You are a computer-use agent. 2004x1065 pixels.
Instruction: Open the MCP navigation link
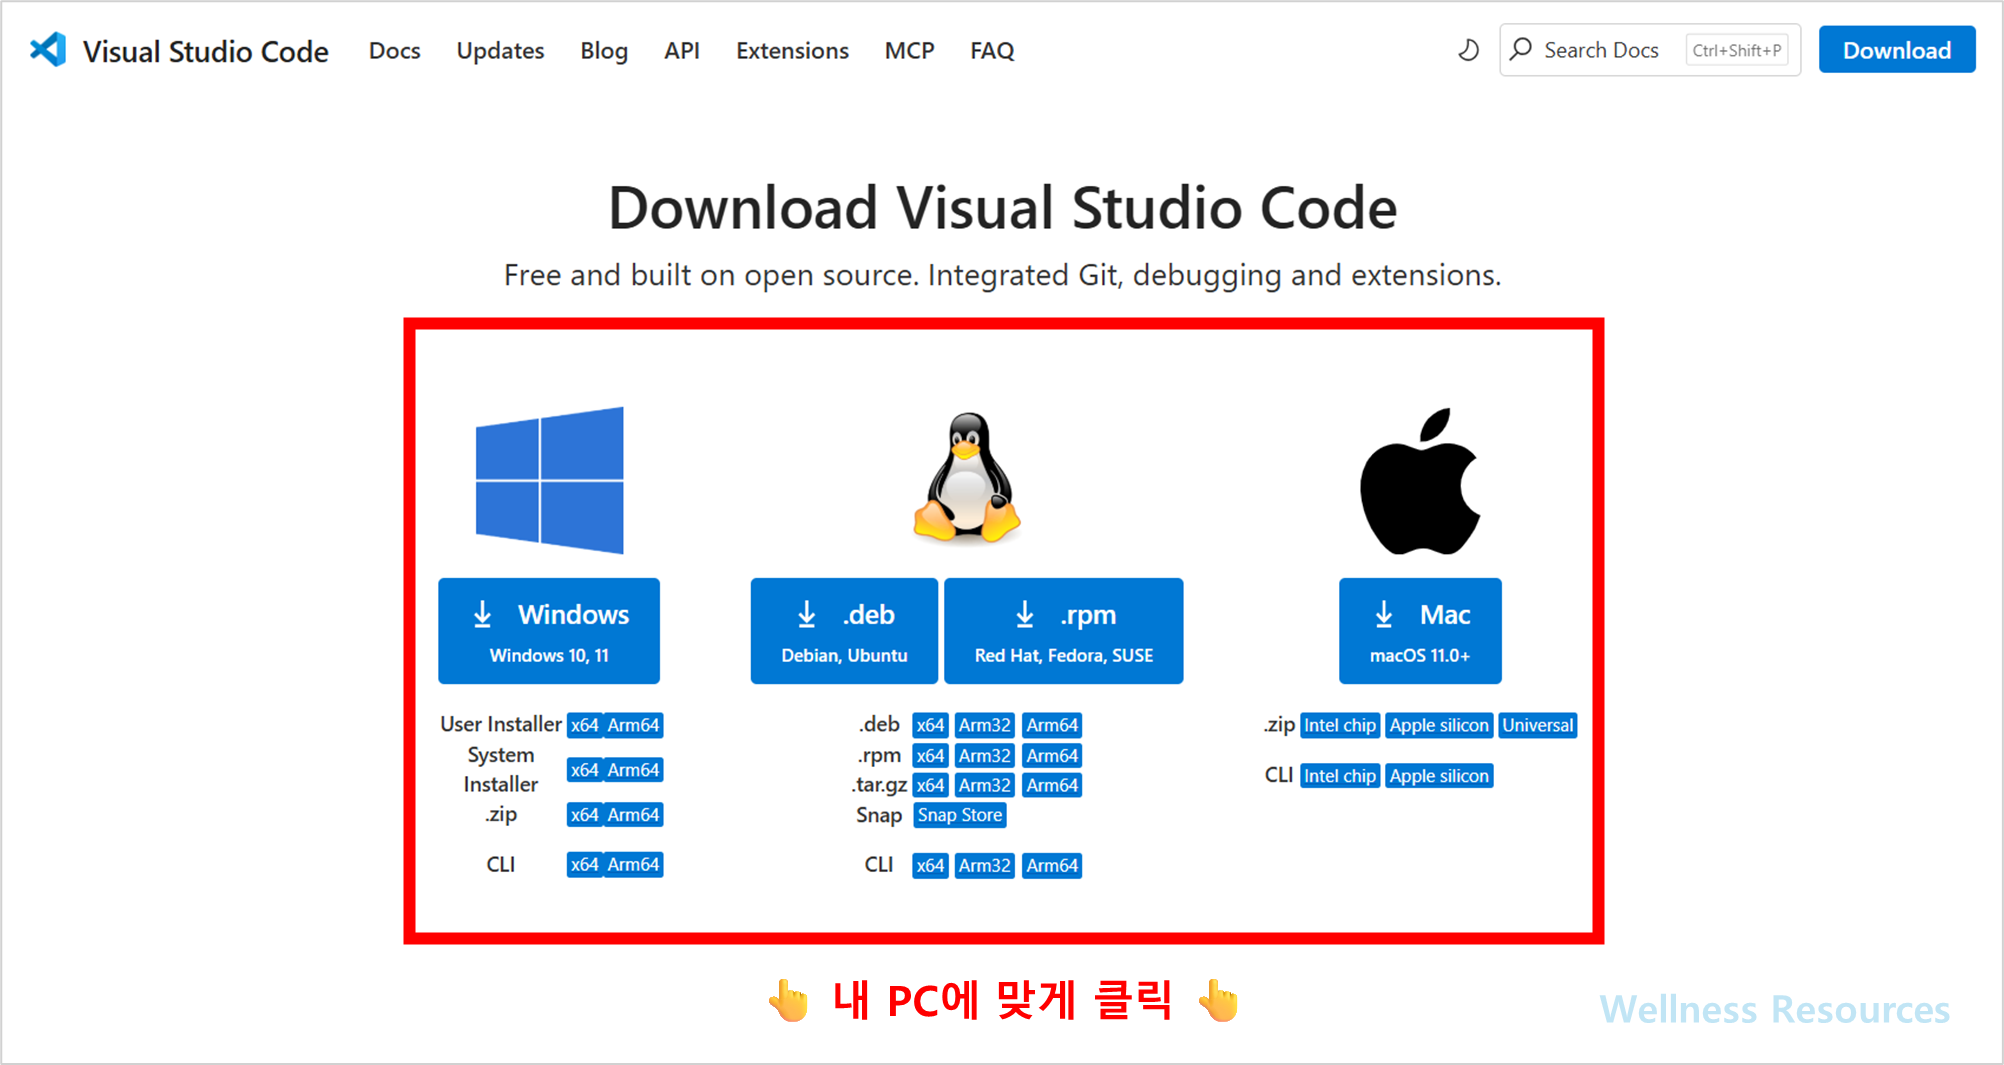909,50
